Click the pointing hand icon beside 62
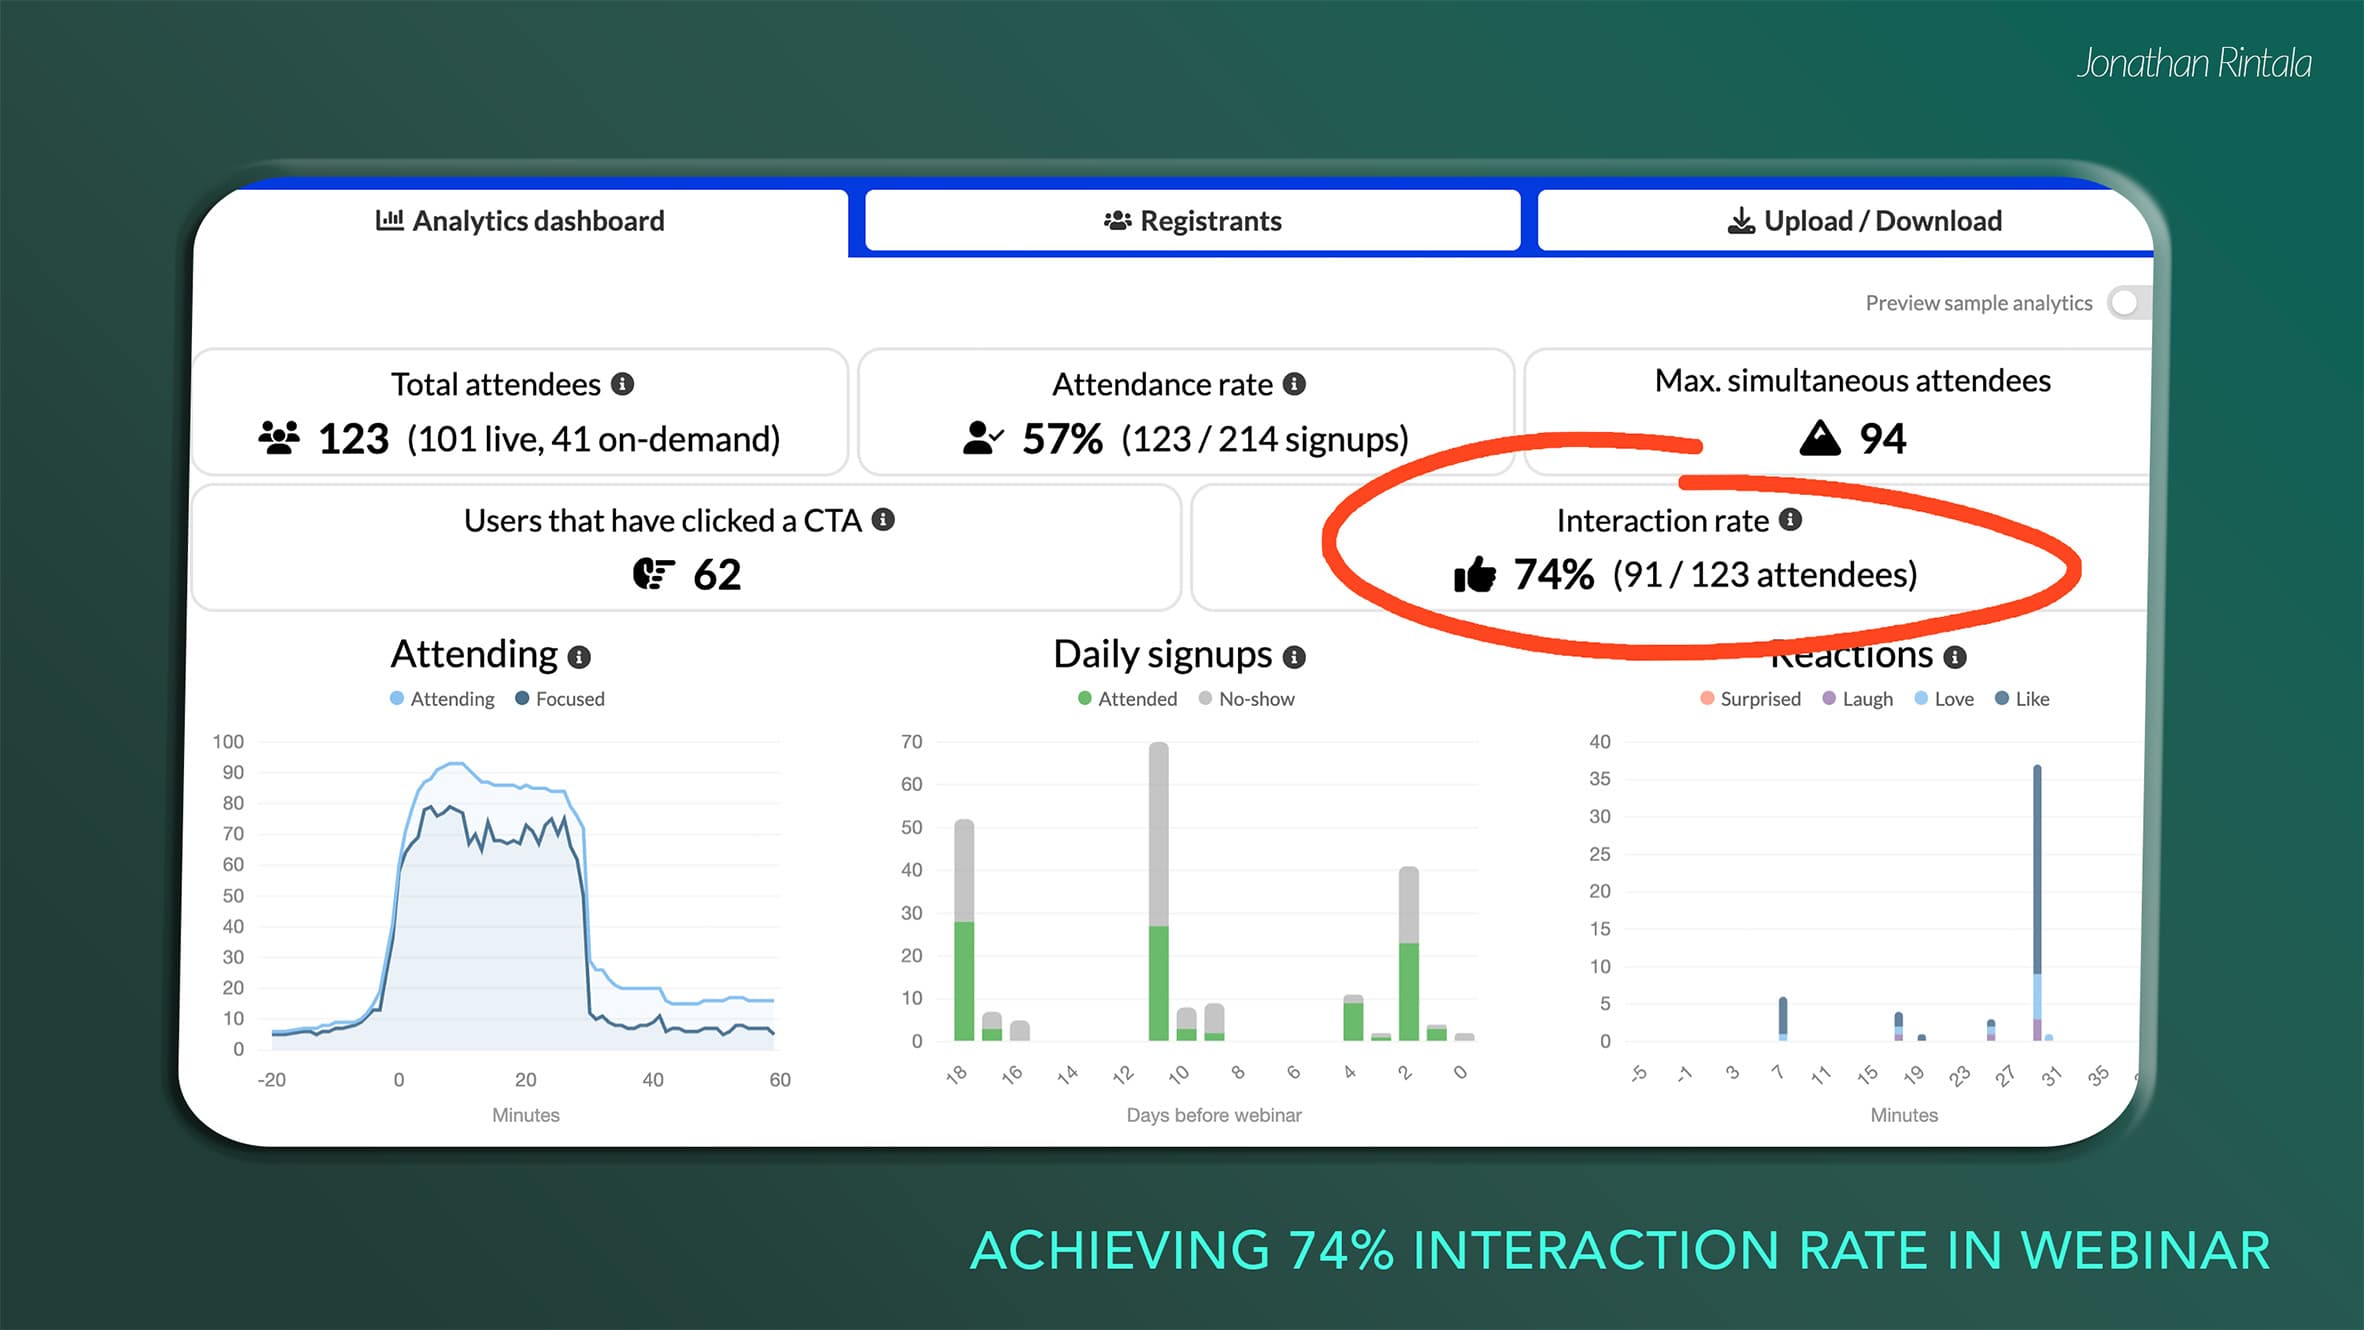 (x=654, y=574)
